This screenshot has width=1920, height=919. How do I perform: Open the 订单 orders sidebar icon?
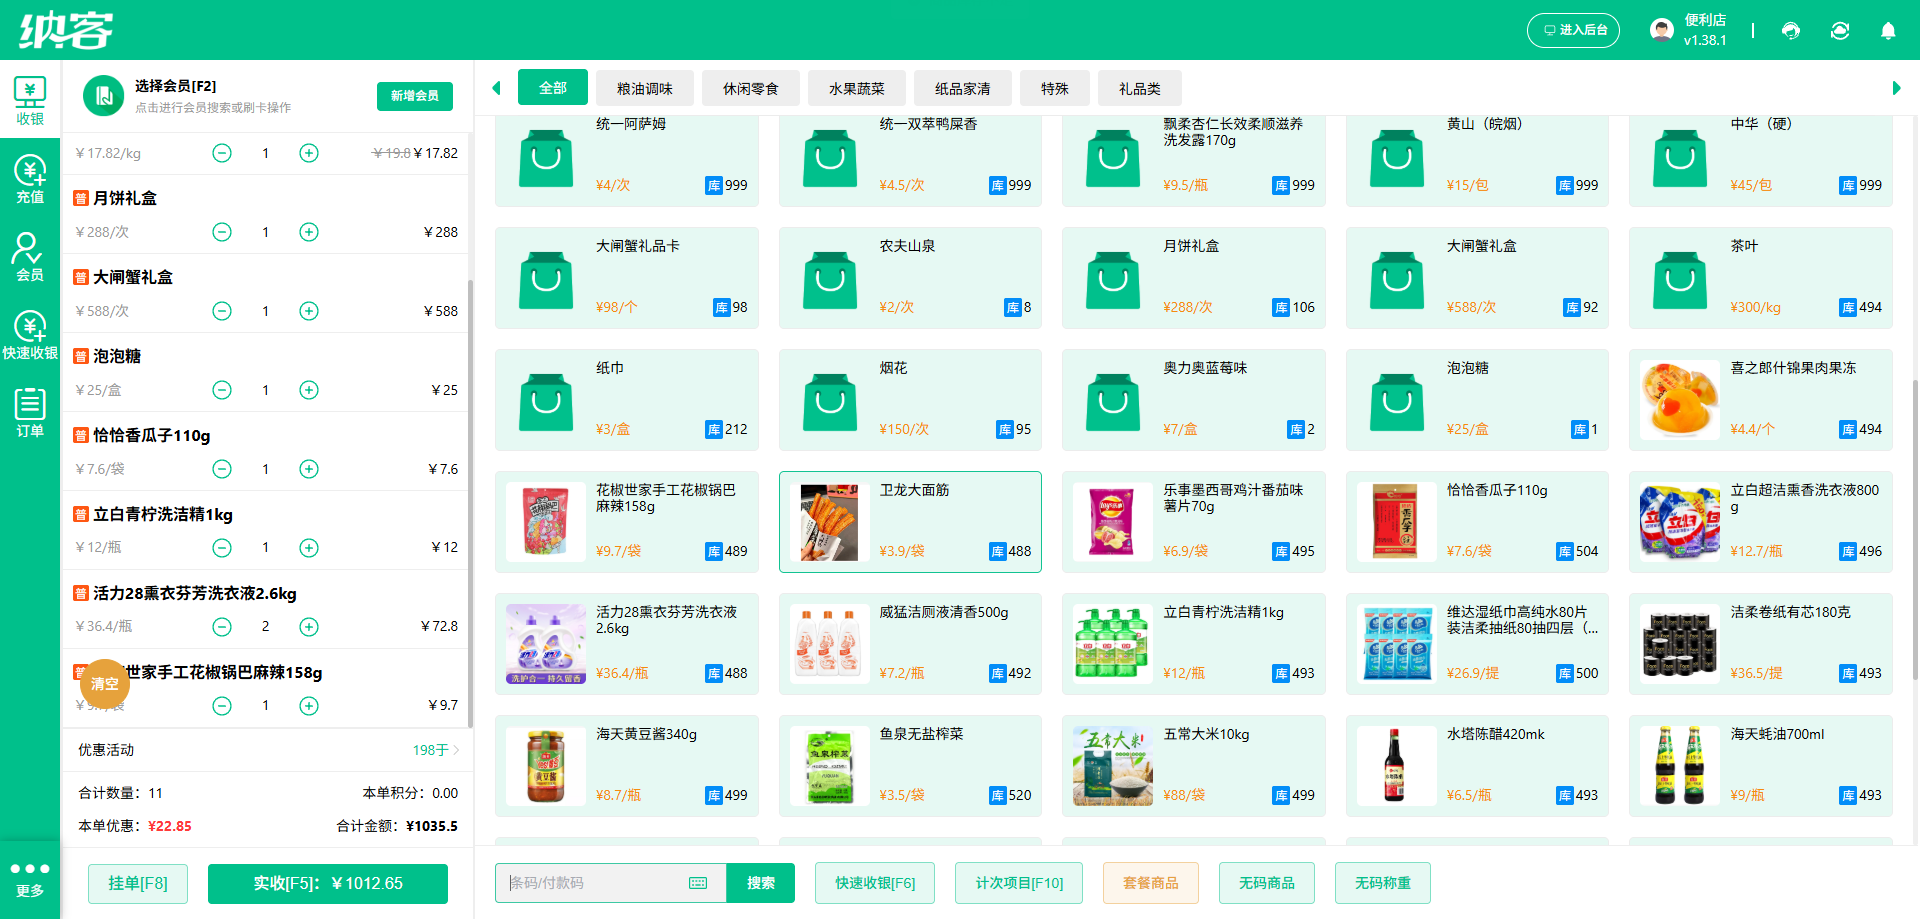click(30, 413)
